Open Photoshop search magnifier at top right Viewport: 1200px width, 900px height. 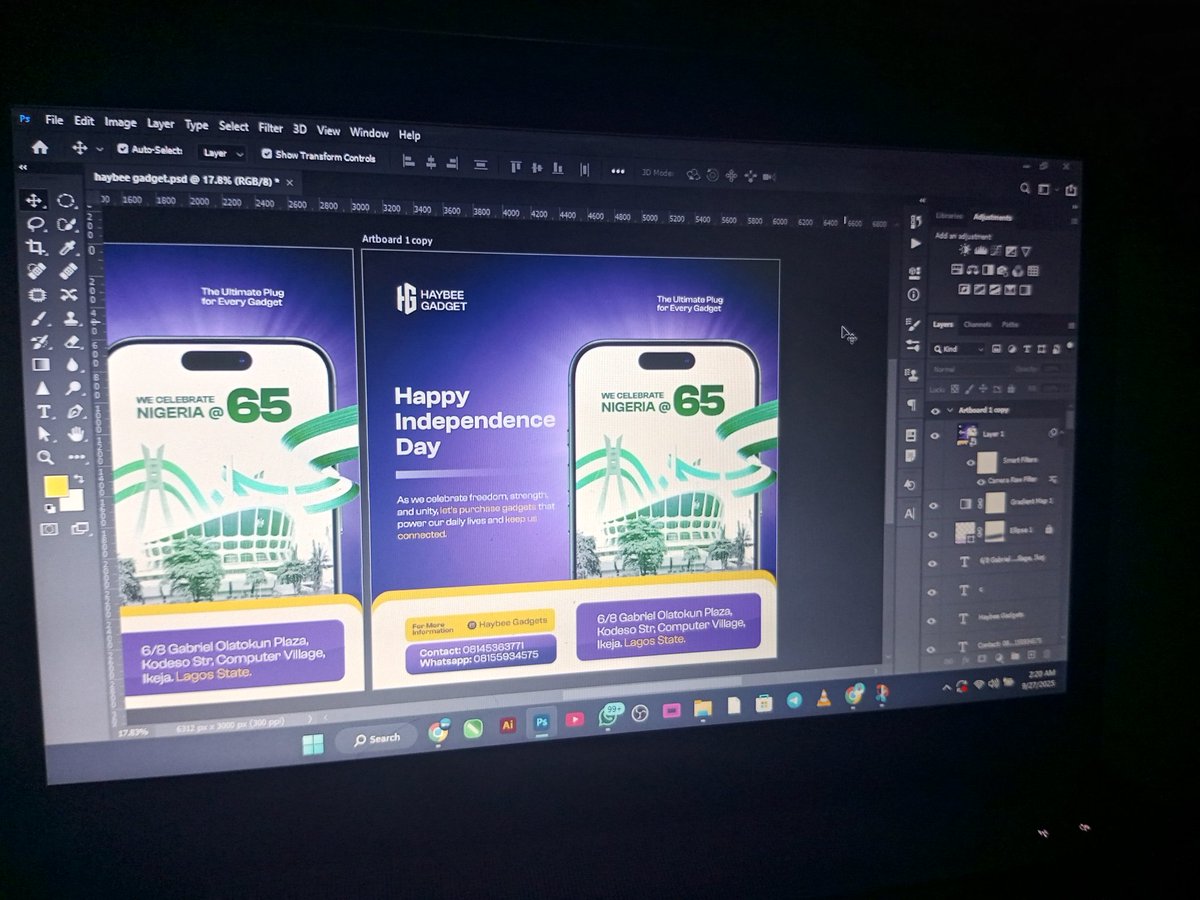[1025, 188]
